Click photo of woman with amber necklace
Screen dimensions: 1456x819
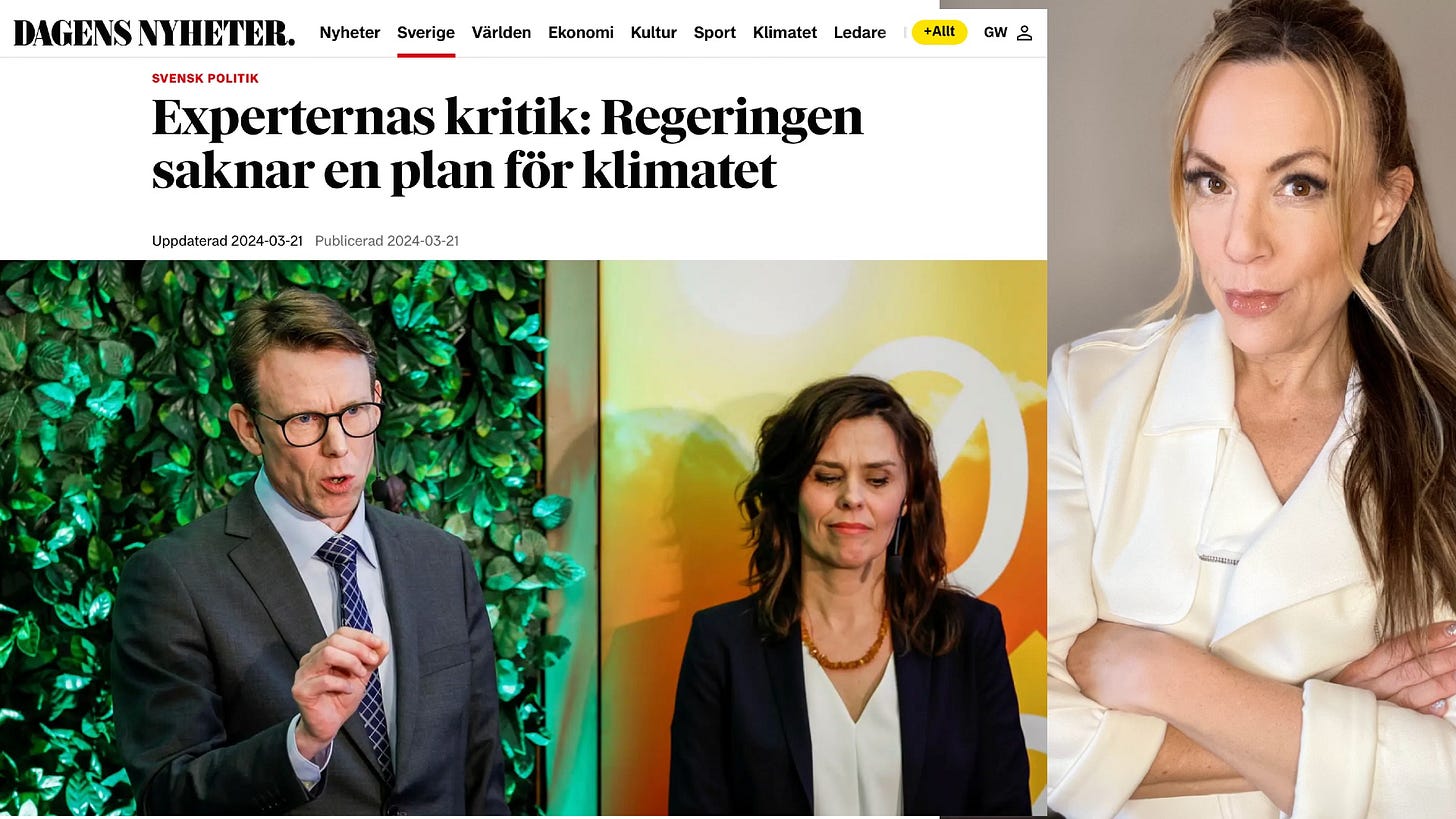coord(823,538)
